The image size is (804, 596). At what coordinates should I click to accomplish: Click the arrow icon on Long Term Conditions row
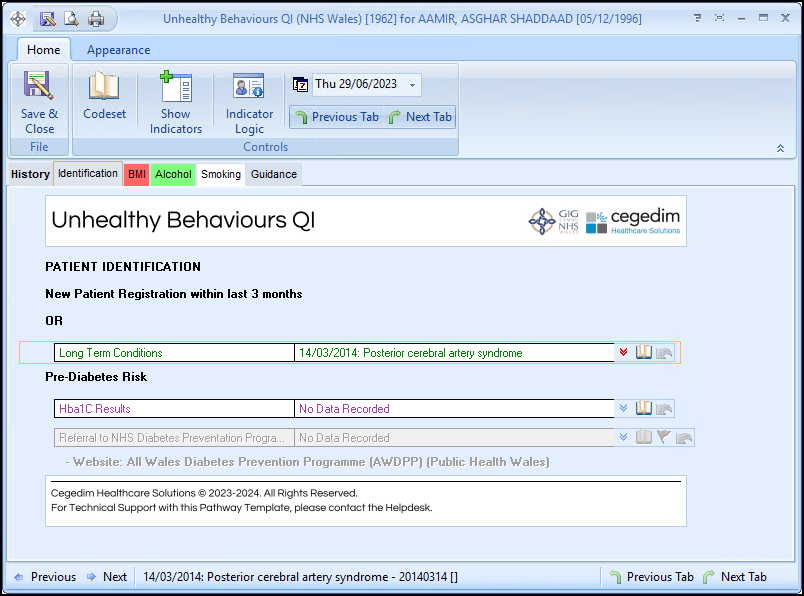click(665, 352)
